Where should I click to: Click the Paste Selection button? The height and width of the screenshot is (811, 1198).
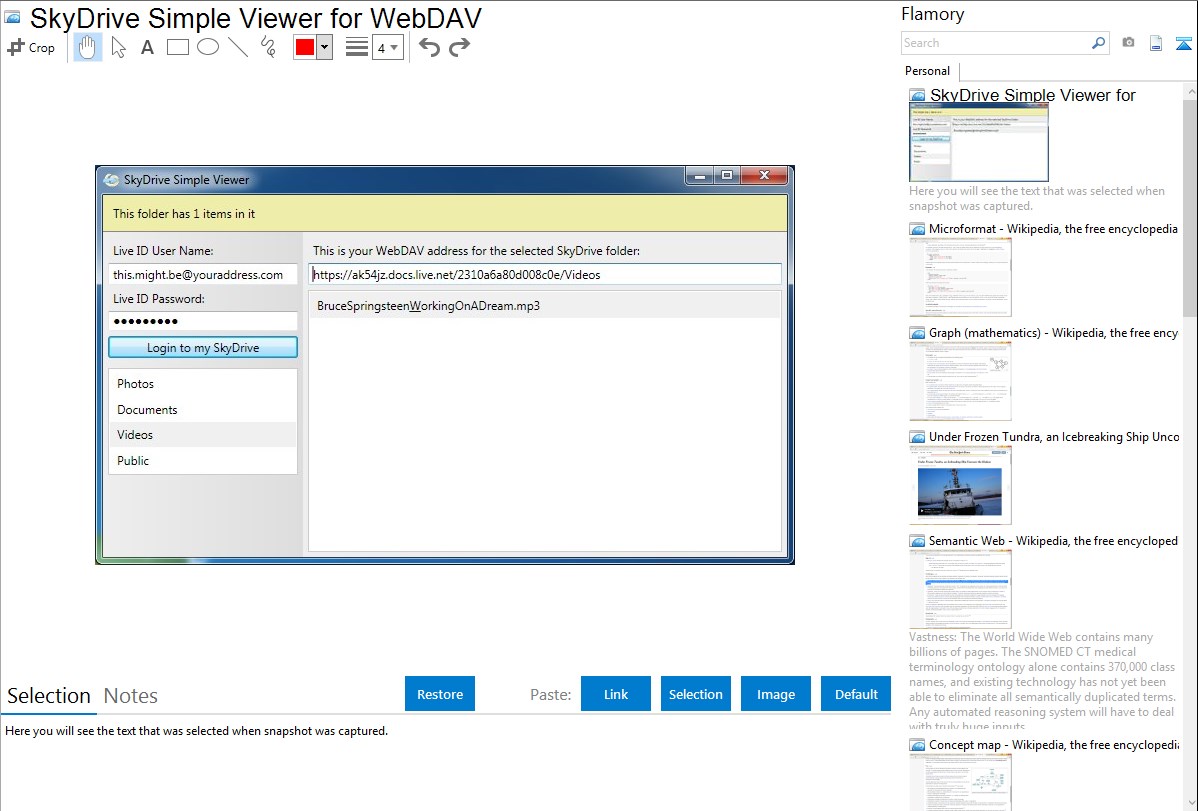pos(695,694)
